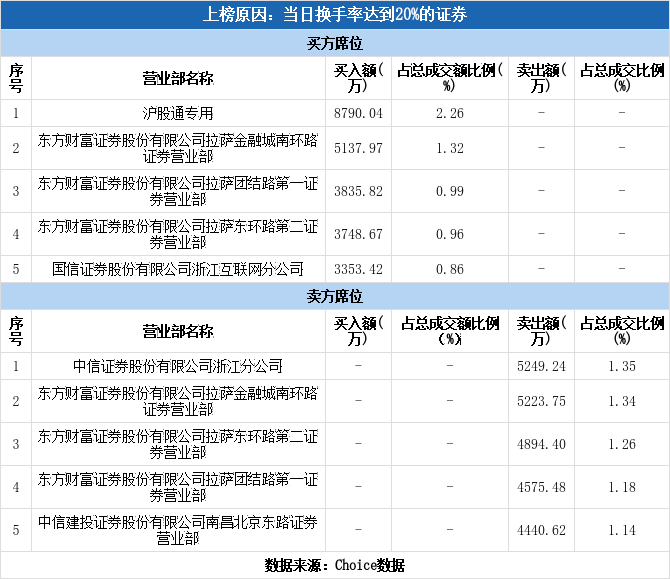Click the buy amount 3835.82

[x=358, y=191]
